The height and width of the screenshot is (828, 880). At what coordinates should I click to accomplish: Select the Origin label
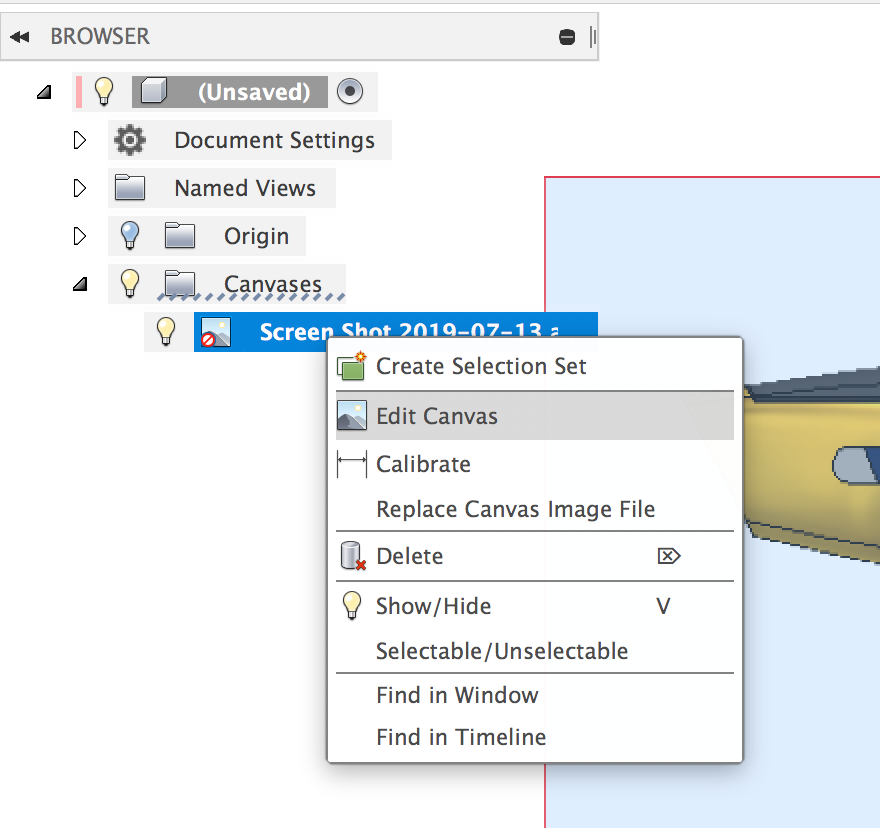[x=256, y=236]
